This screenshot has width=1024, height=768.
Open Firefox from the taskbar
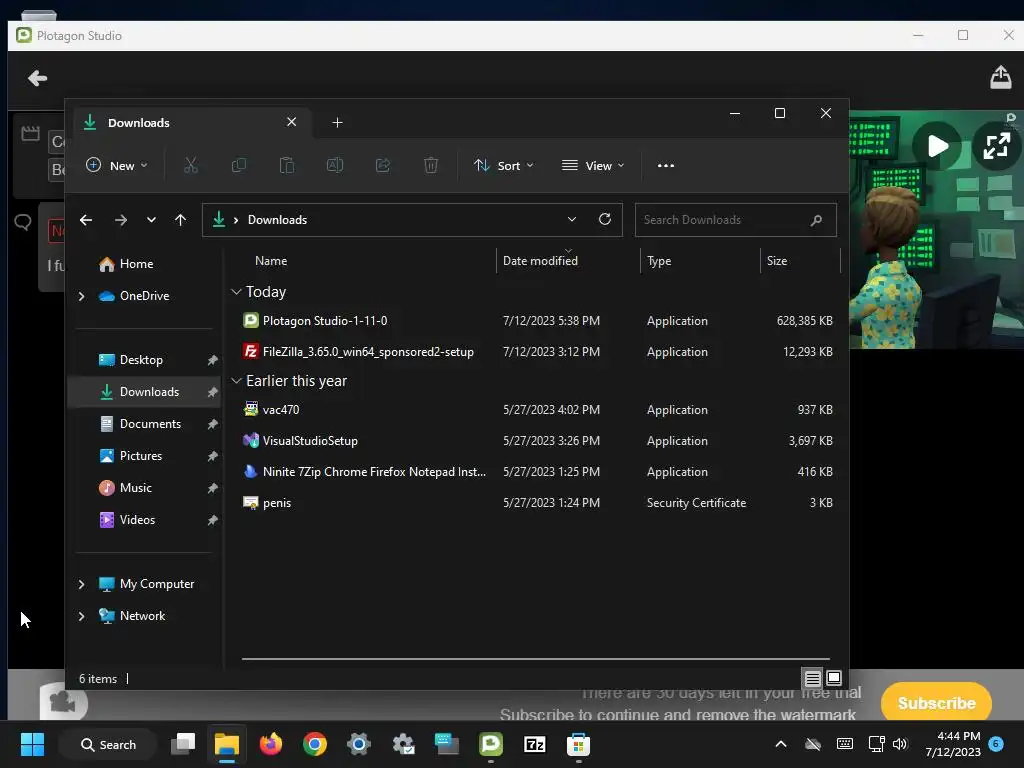pos(271,744)
